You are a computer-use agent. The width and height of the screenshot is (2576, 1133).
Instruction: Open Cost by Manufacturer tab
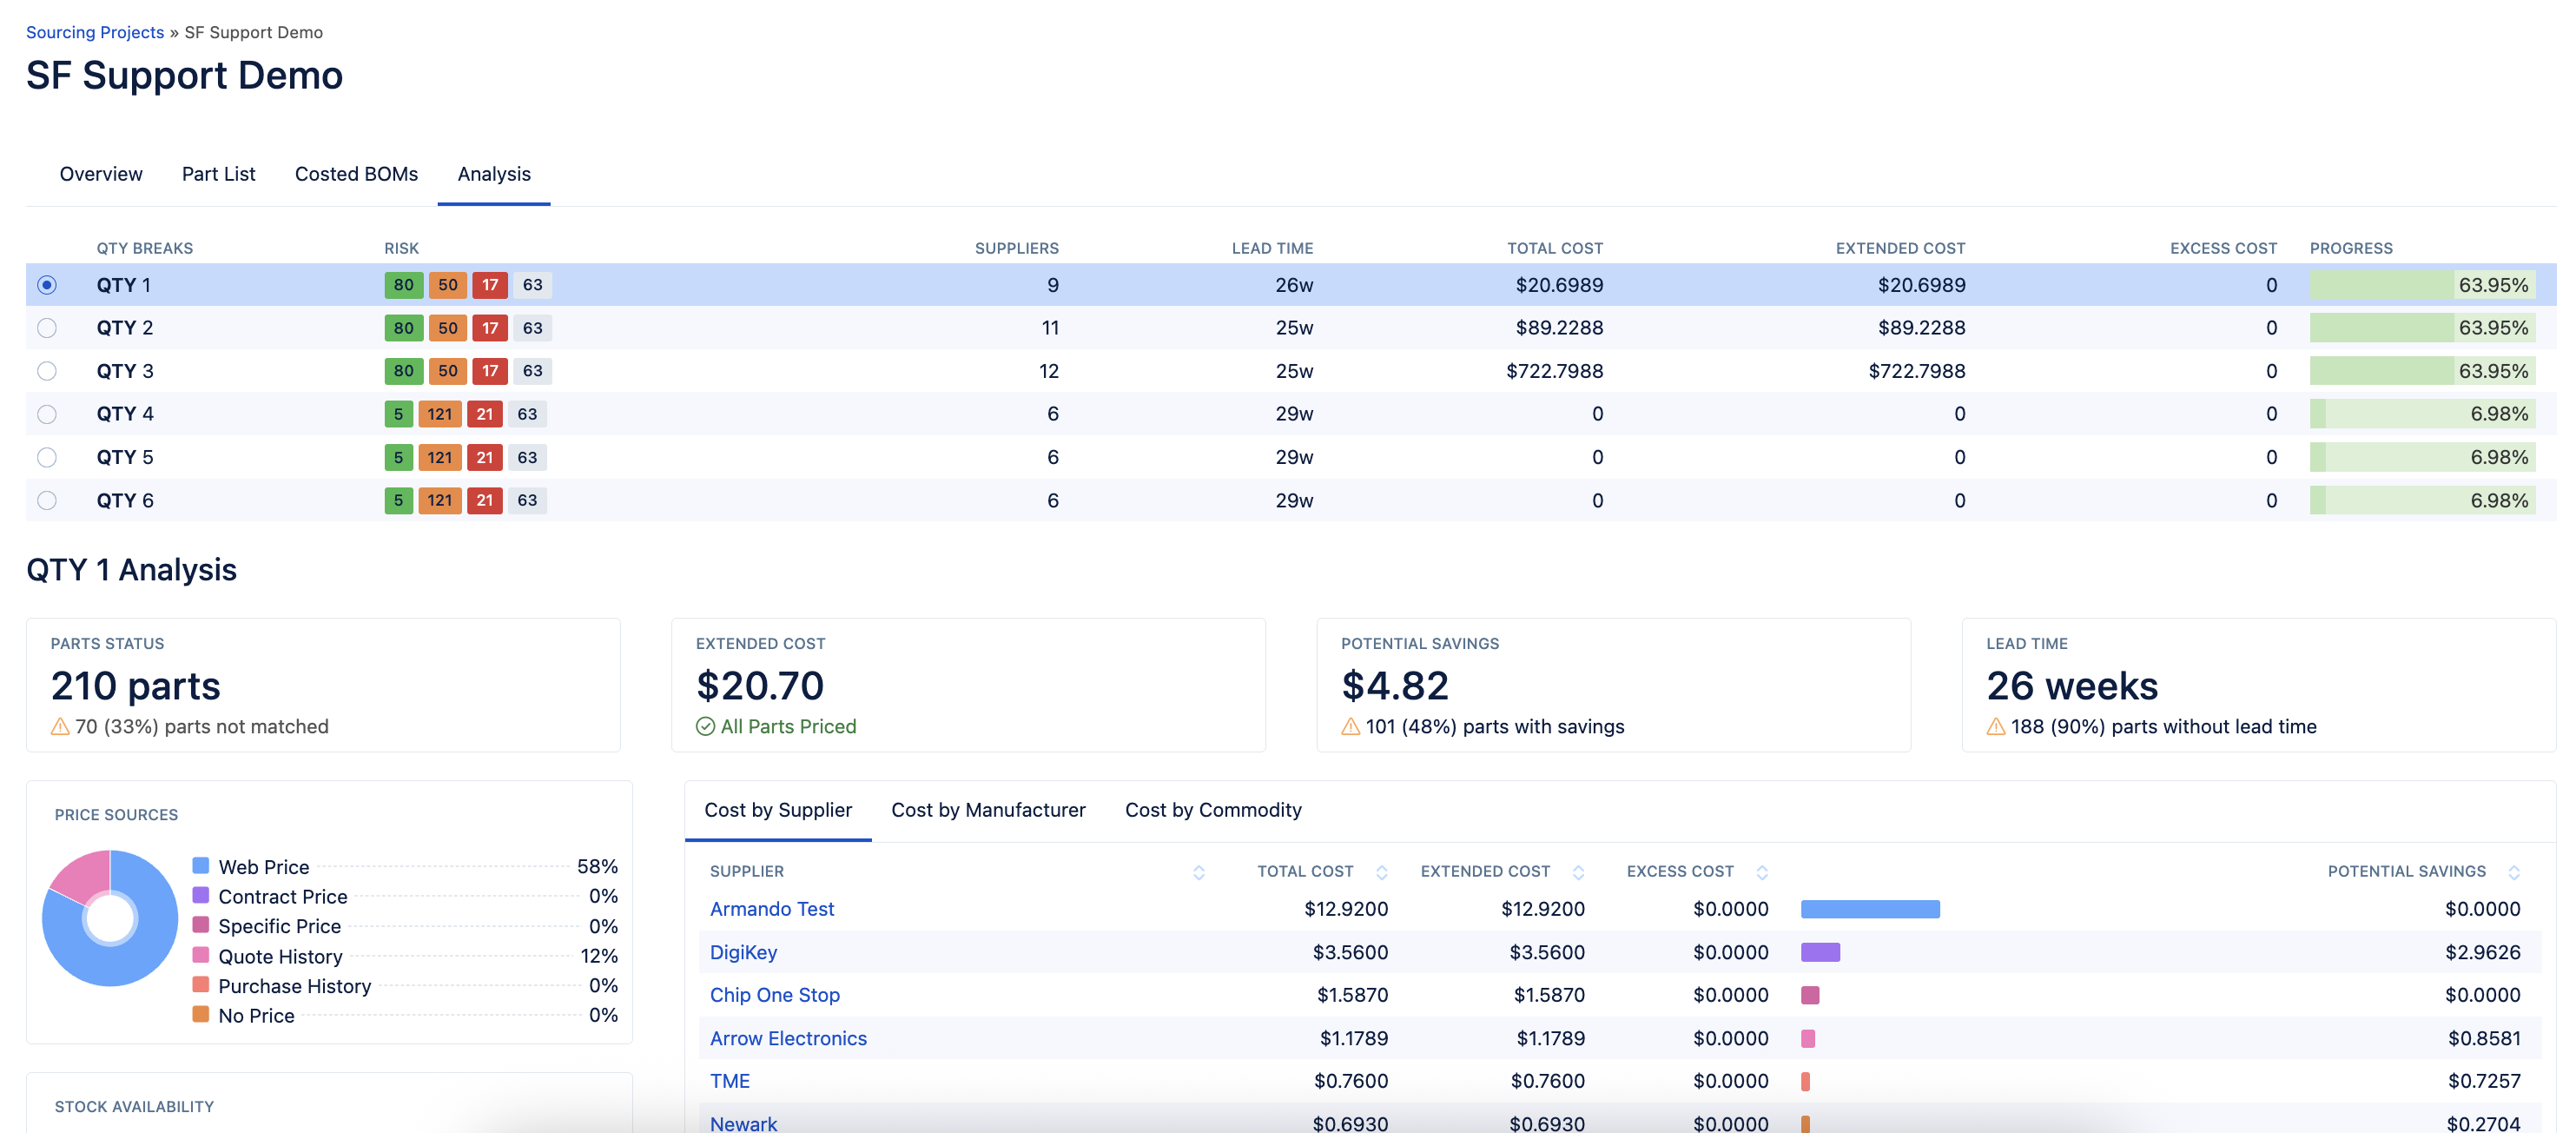coord(987,810)
